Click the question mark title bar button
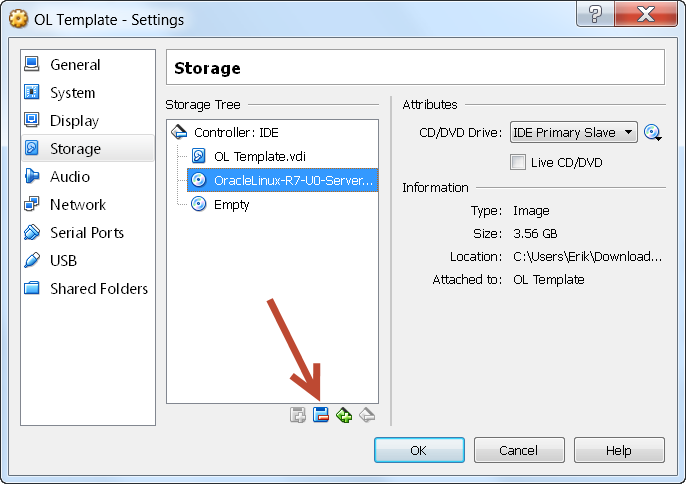 pyautogui.click(x=595, y=14)
